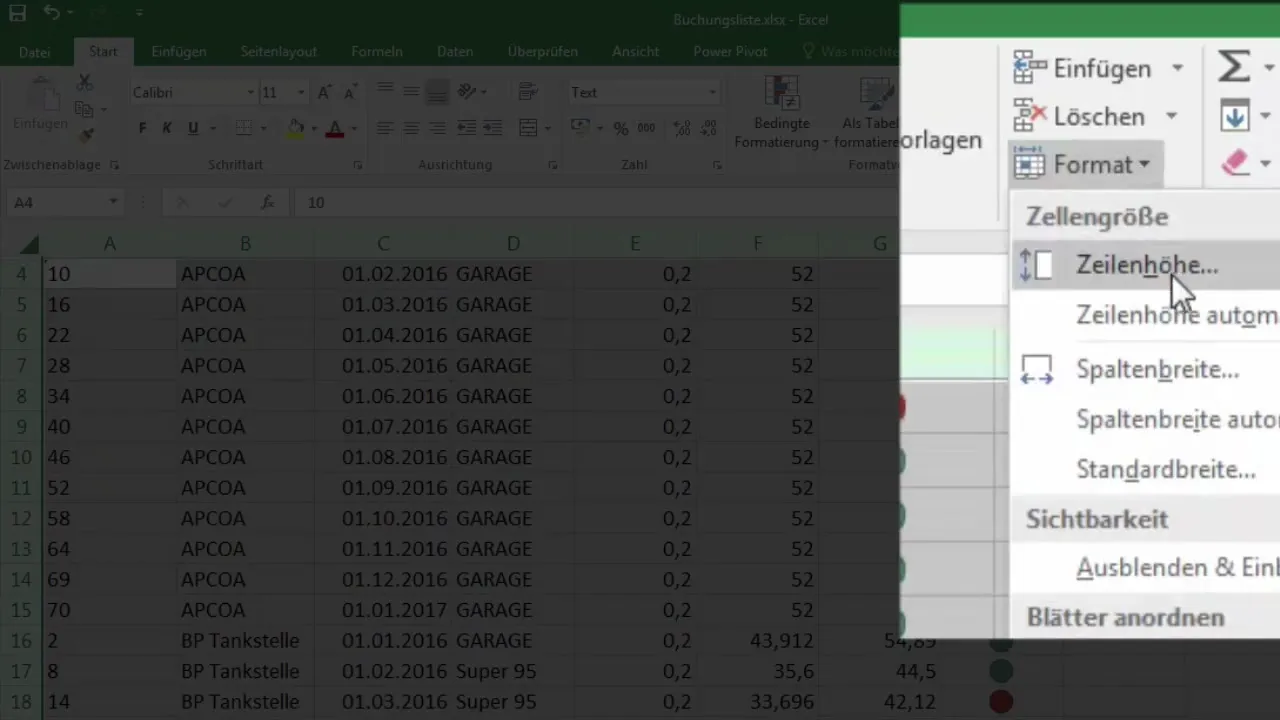The image size is (1280, 720).
Task: Click the Copy icon in Zwischenablage
Action: click(x=84, y=109)
